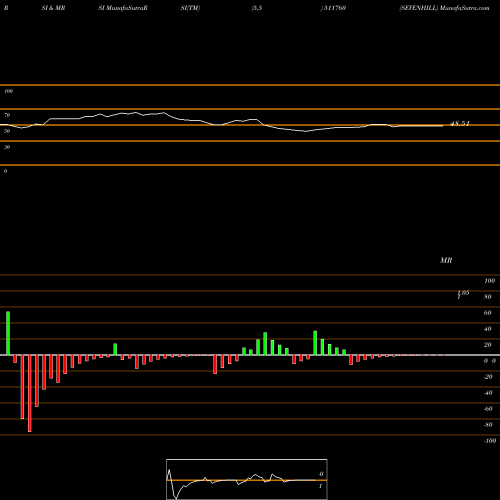Click RSI axis label 30

pos(7,147)
